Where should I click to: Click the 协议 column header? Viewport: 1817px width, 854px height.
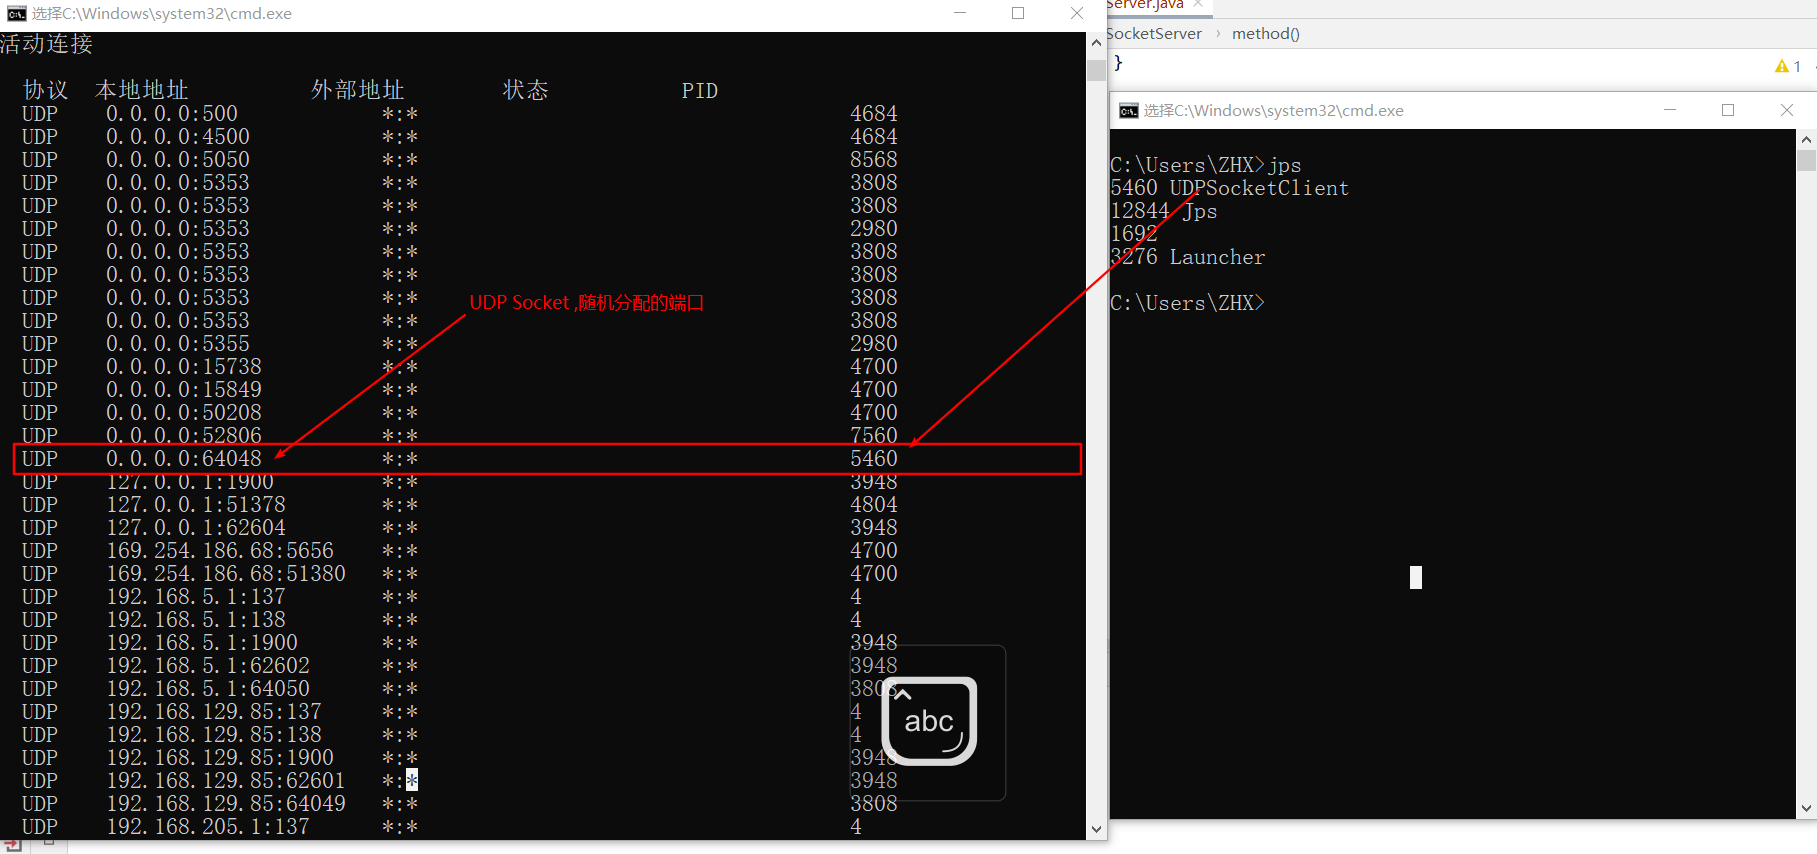(x=46, y=90)
